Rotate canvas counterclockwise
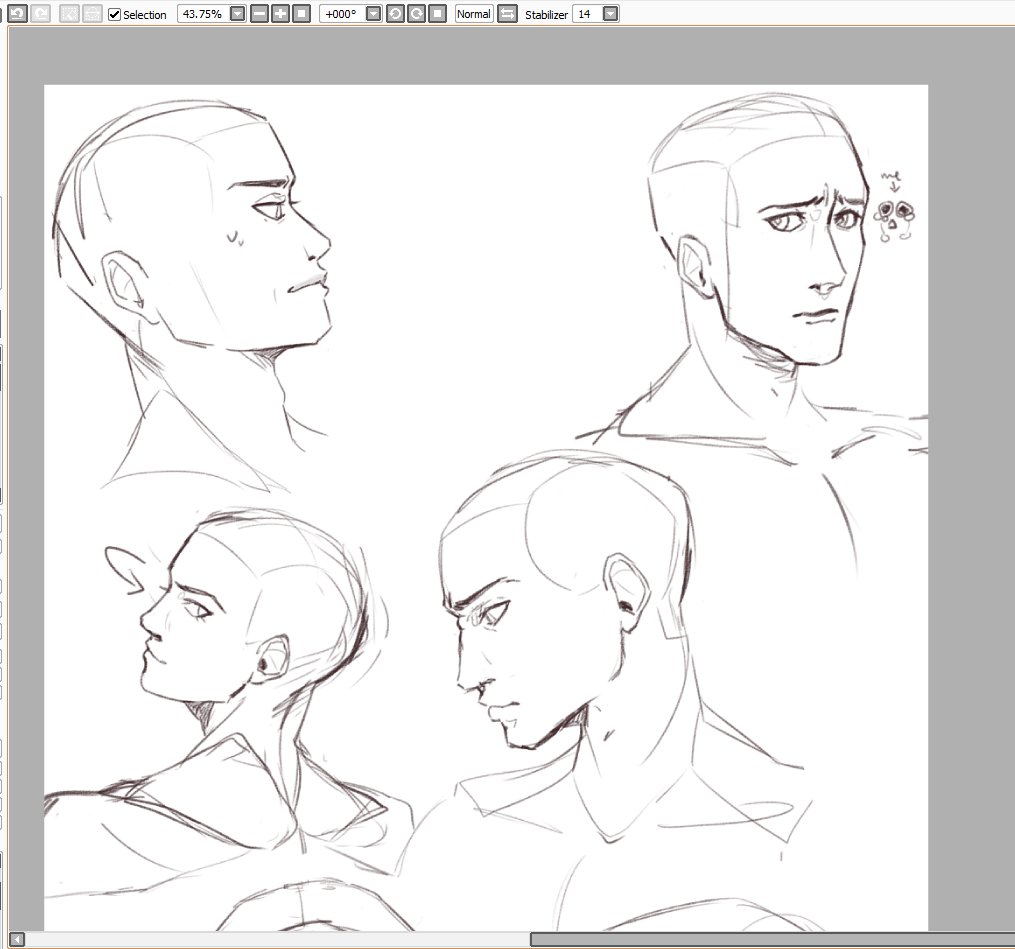 point(395,14)
